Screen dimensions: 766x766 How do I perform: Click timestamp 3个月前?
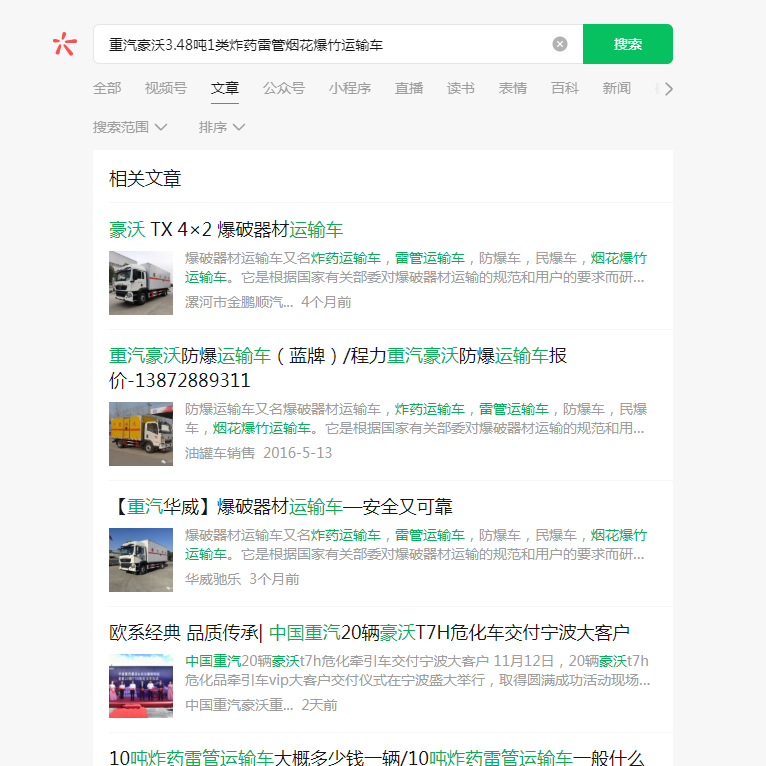274,579
